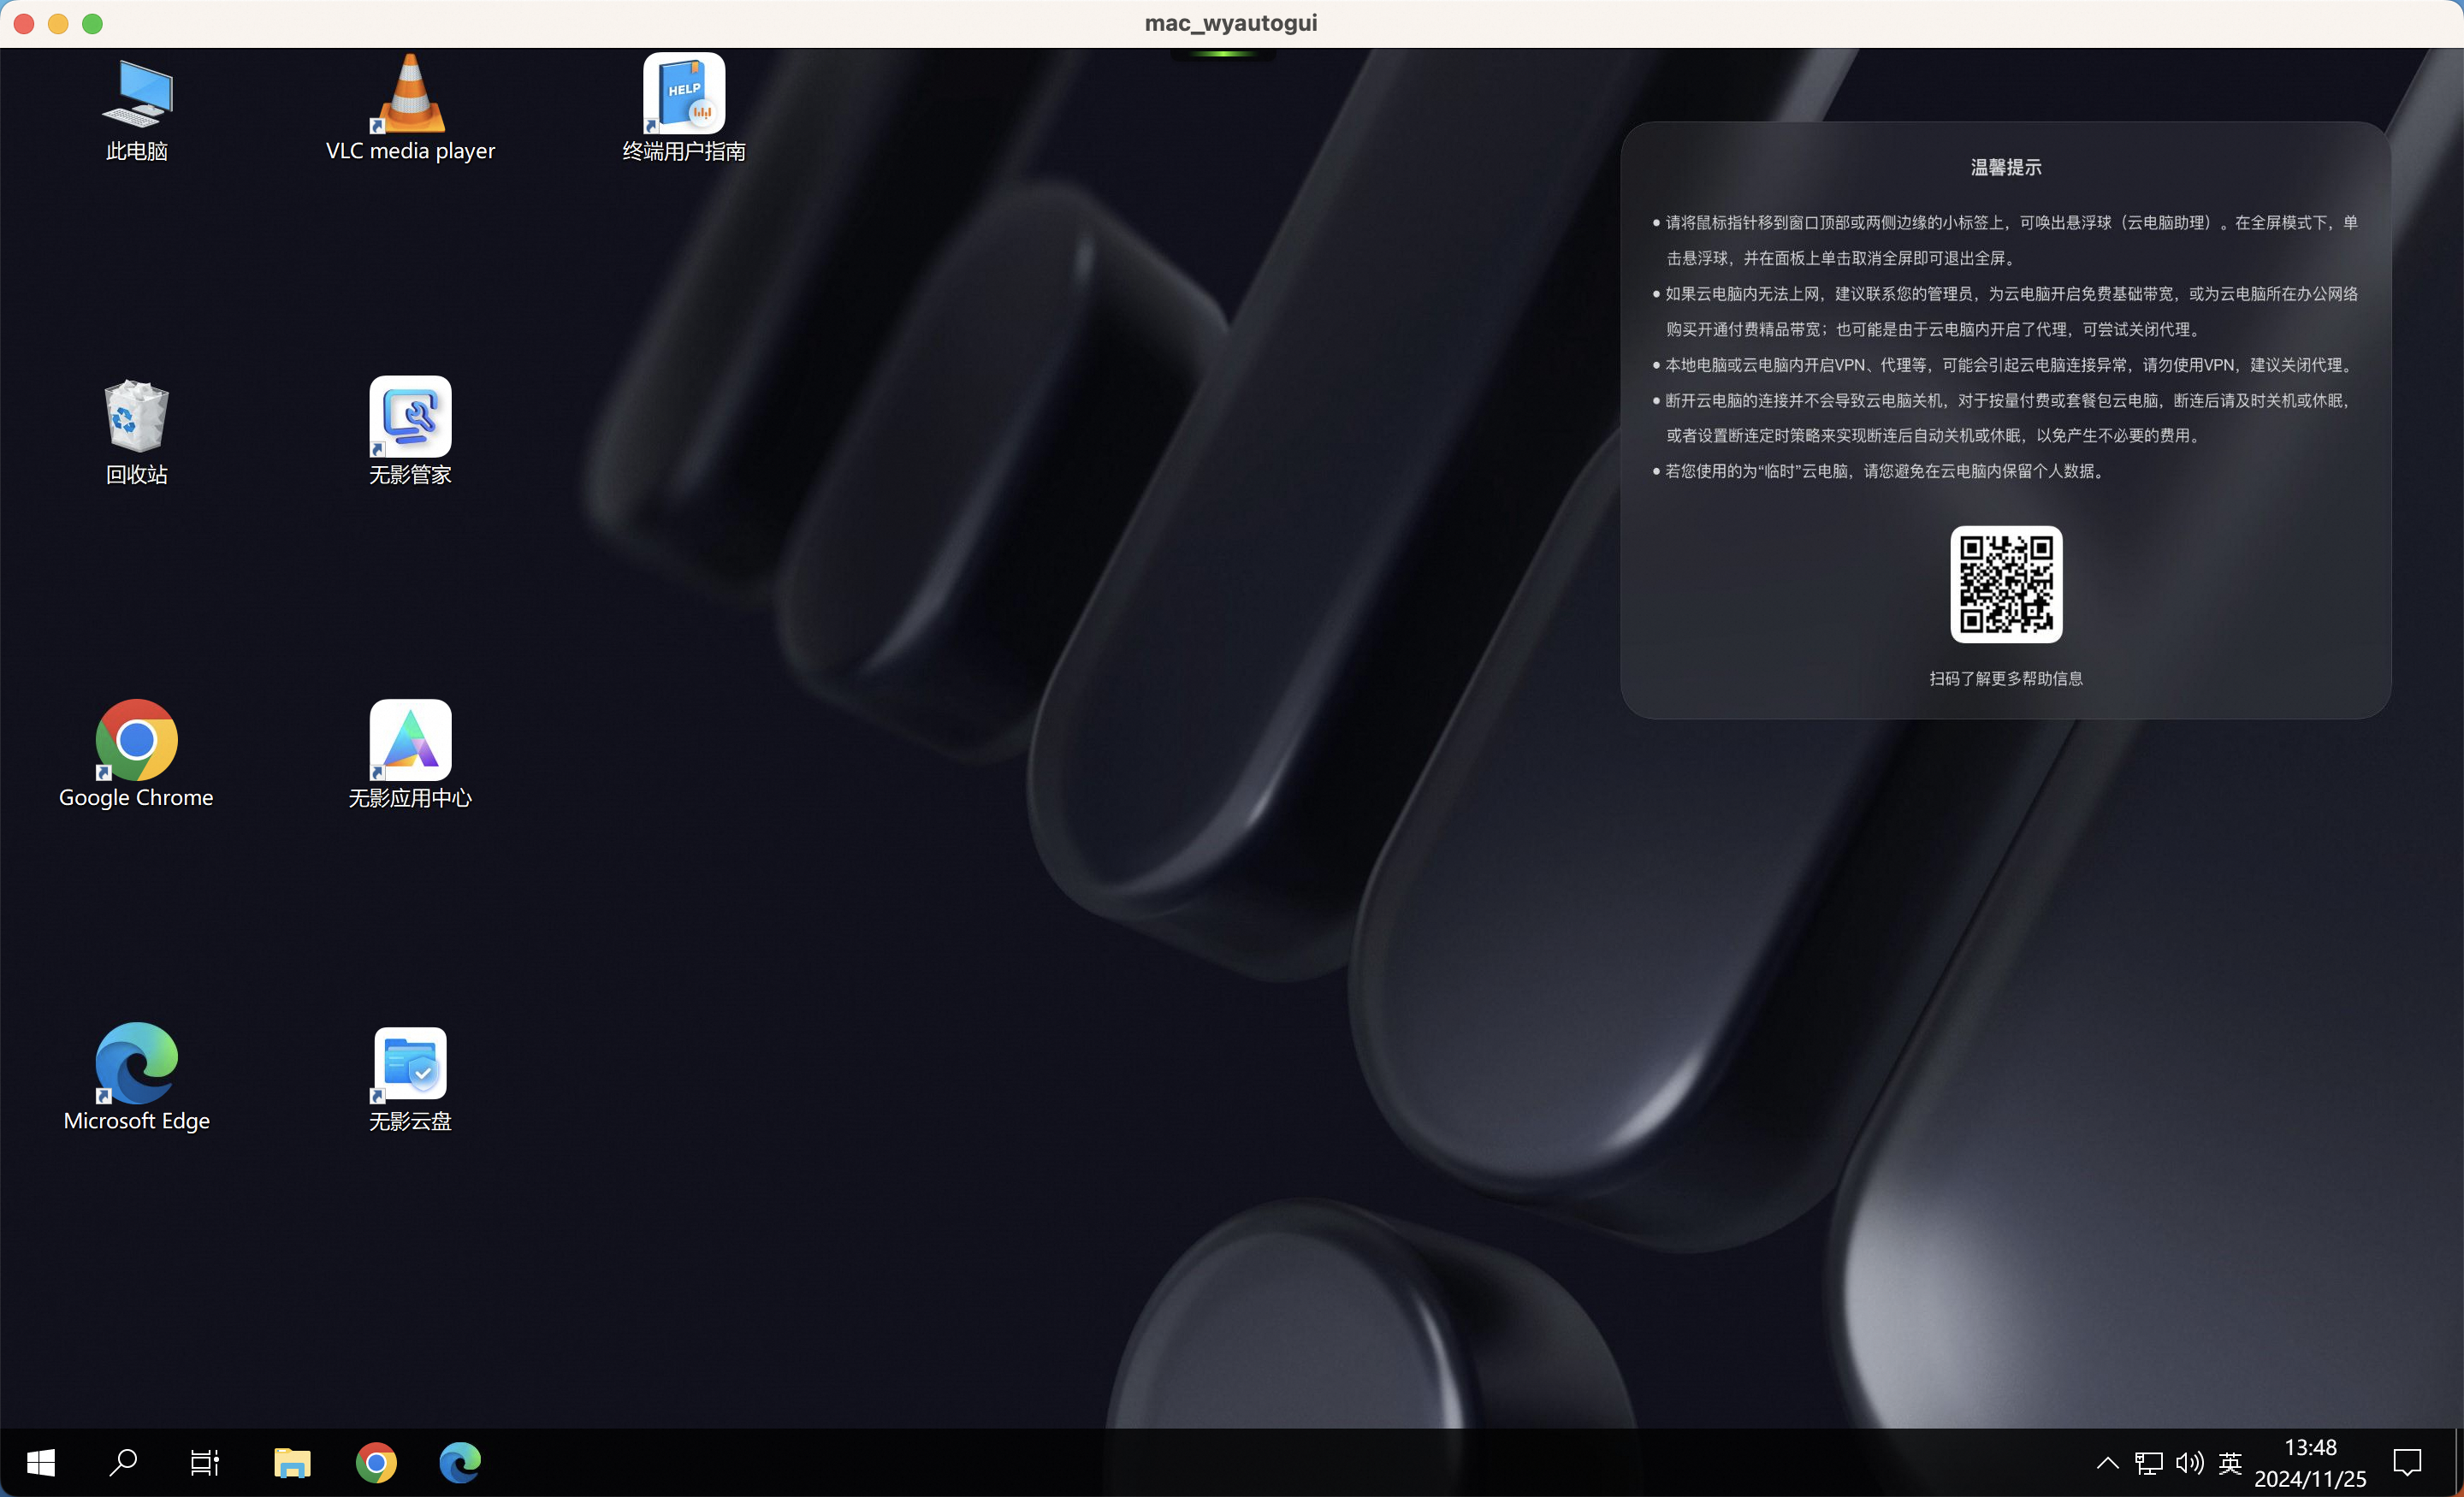Maximize the mac_wyautogui window

point(92,24)
